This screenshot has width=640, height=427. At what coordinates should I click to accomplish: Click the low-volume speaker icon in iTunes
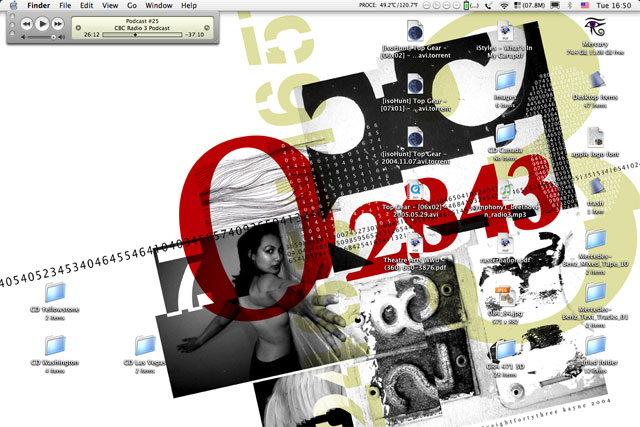coord(23,37)
